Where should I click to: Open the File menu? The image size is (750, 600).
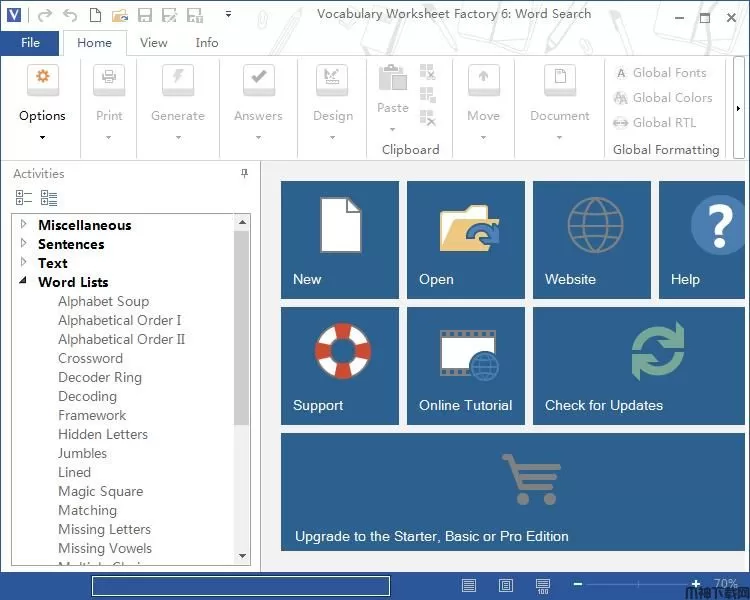point(30,43)
